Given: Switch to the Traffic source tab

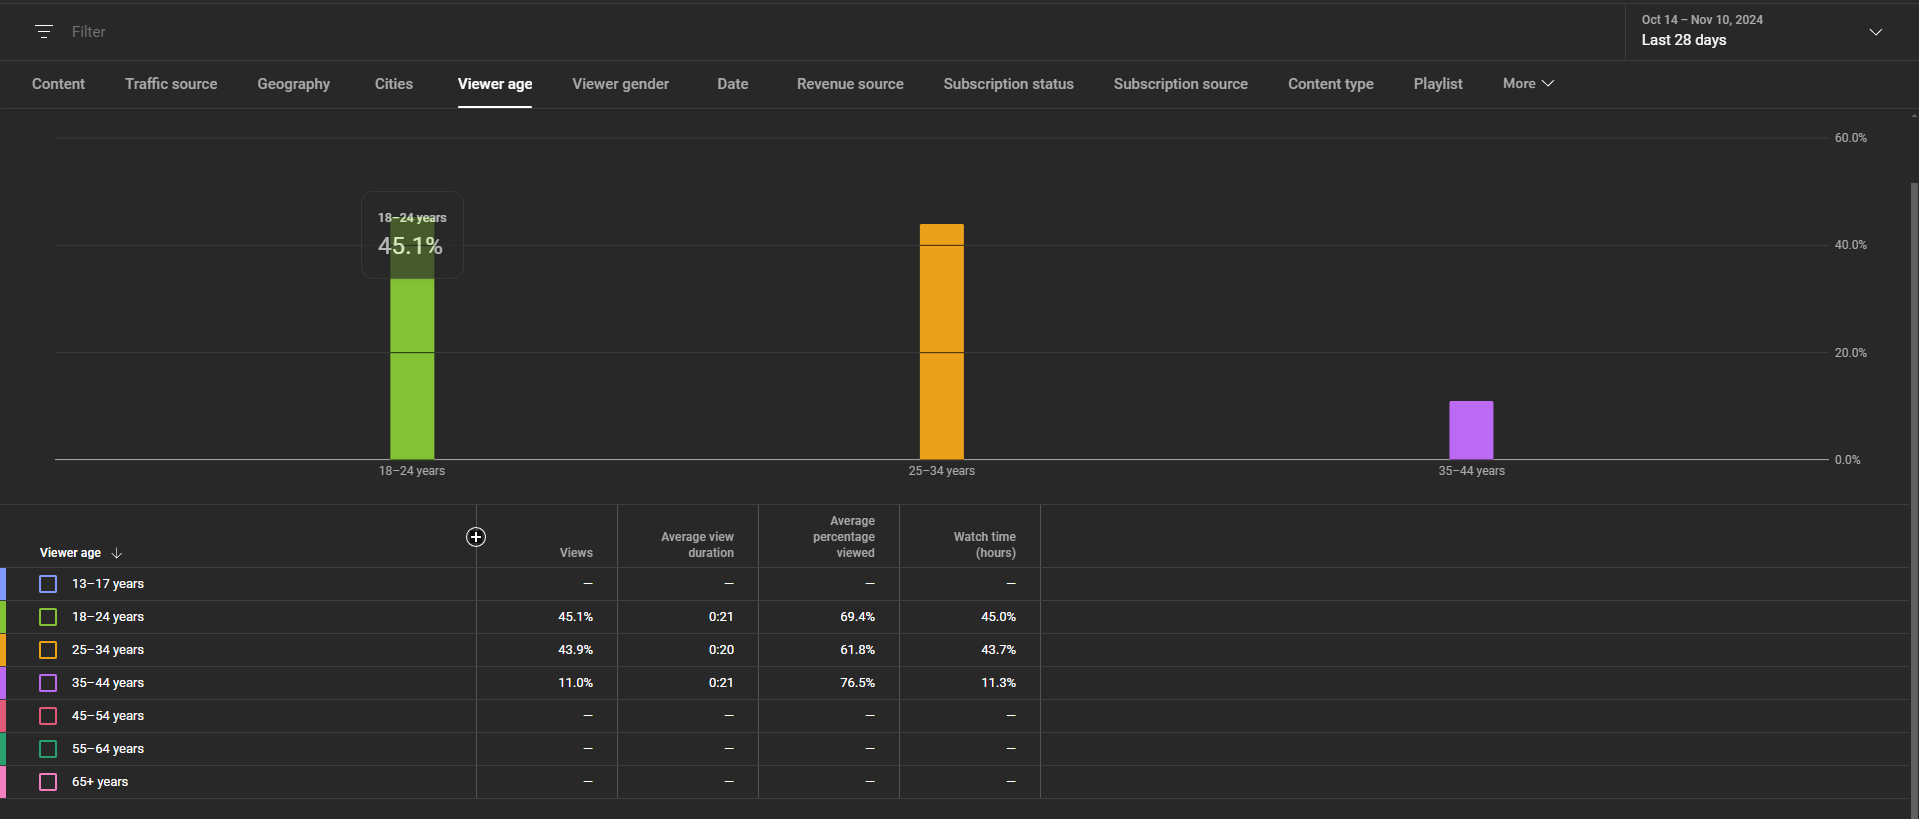Looking at the screenshot, I should (171, 84).
